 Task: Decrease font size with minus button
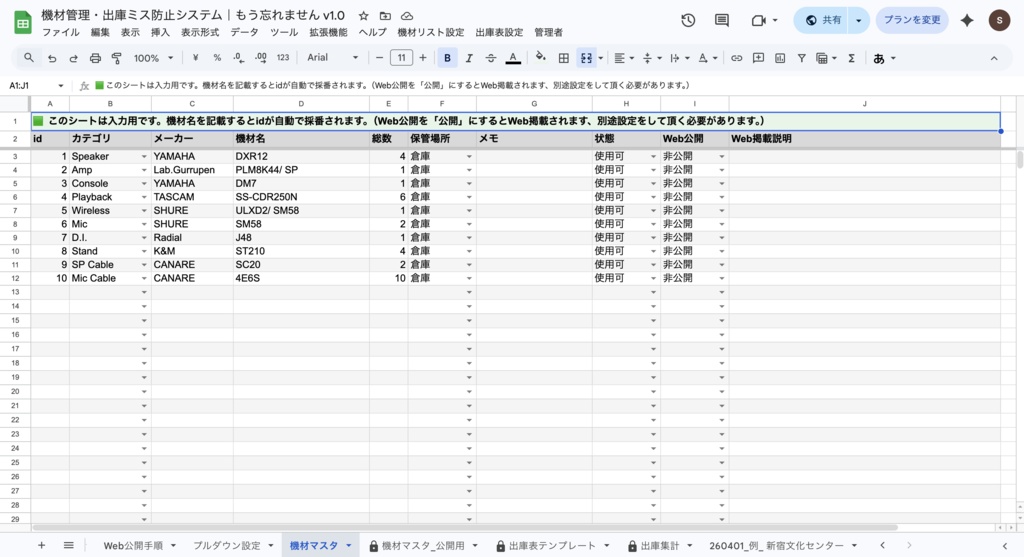tap(379, 58)
